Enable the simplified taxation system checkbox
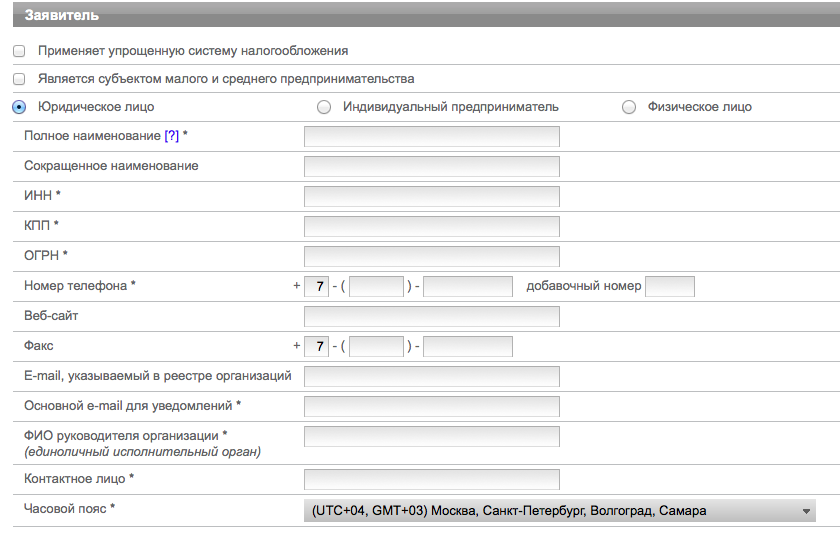The width and height of the screenshot is (840, 545). click(19, 51)
